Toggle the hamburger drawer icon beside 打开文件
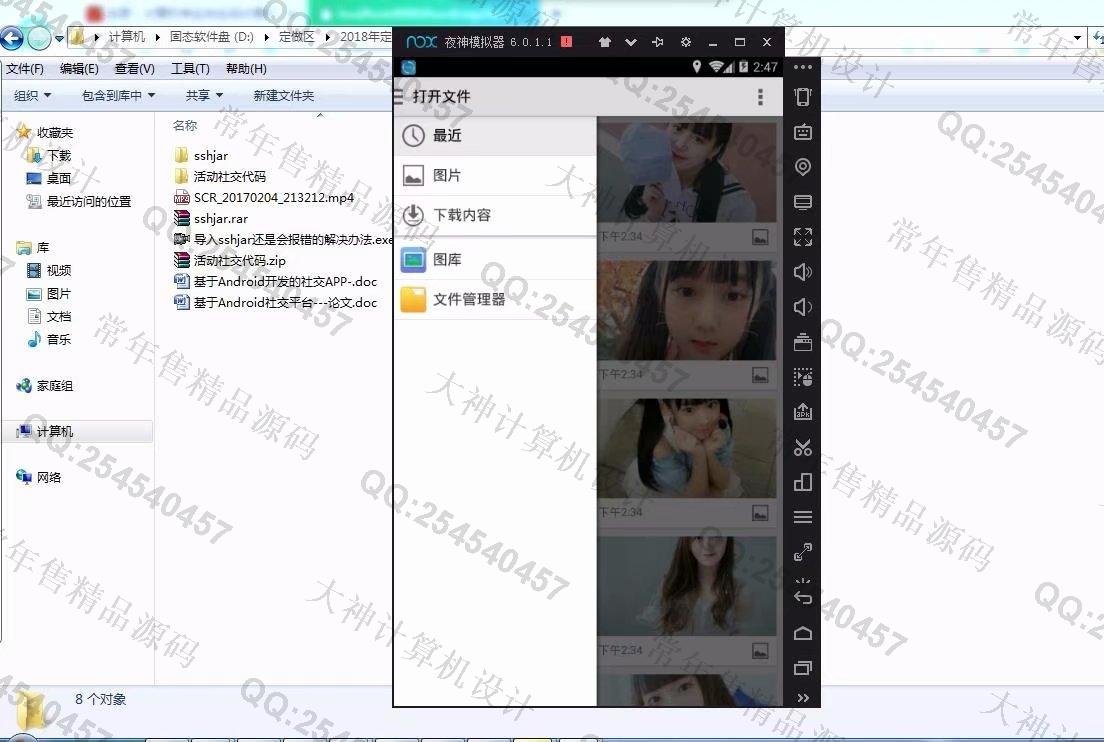 click(399, 97)
